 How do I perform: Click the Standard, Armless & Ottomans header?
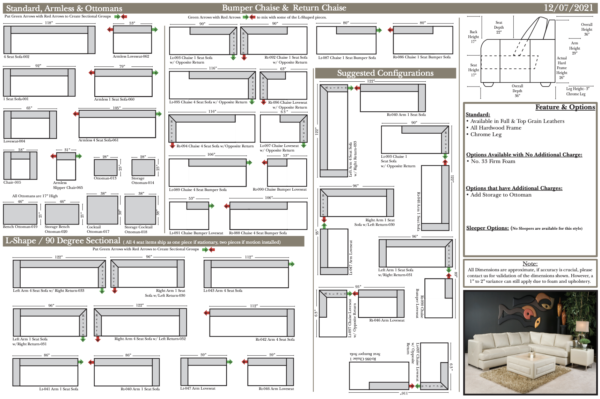pyautogui.click(x=64, y=8)
